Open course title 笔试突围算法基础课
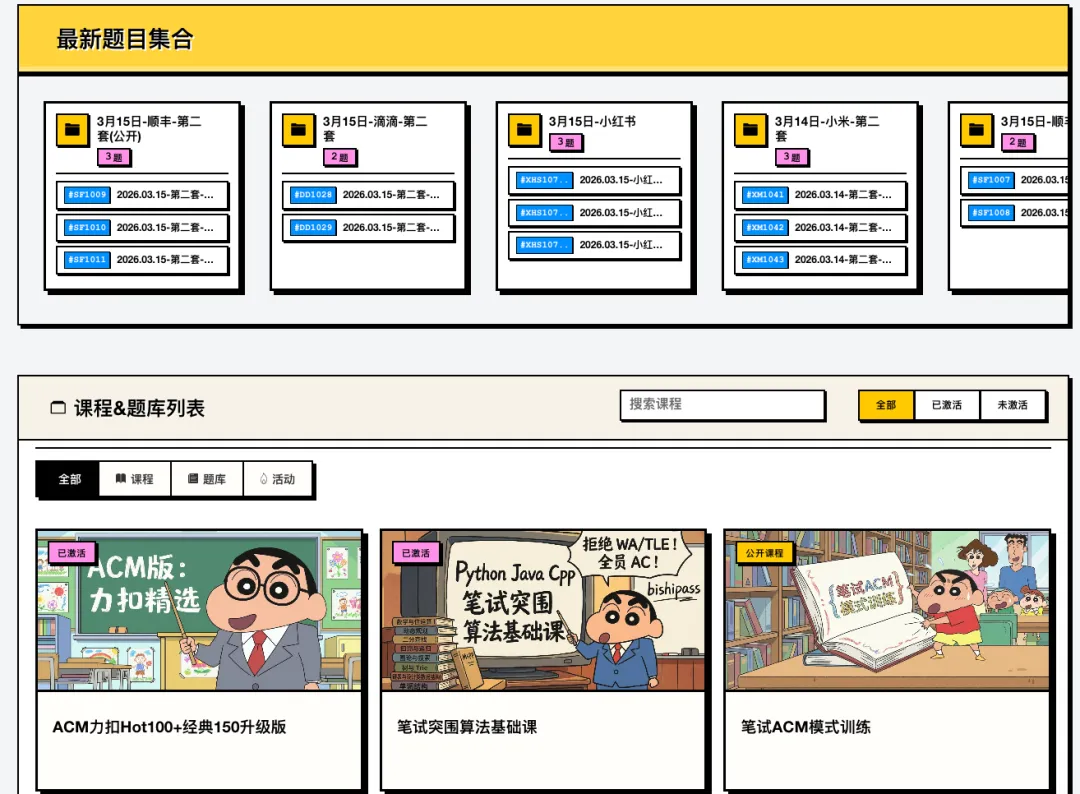The height and width of the screenshot is (794, 1080). click(x=467, y=727)
